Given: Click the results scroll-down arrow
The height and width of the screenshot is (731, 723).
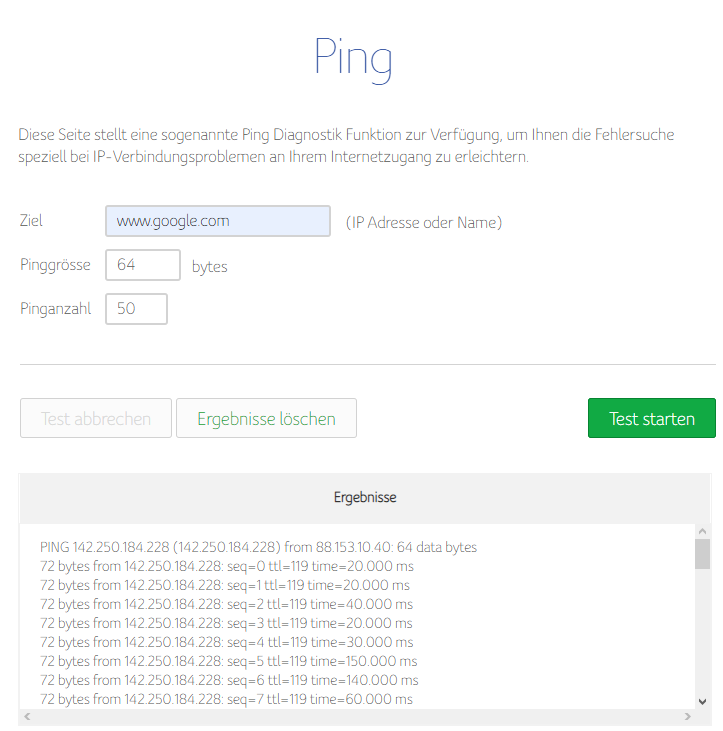Looking at the screenshot, I should (x=702, y=702).
